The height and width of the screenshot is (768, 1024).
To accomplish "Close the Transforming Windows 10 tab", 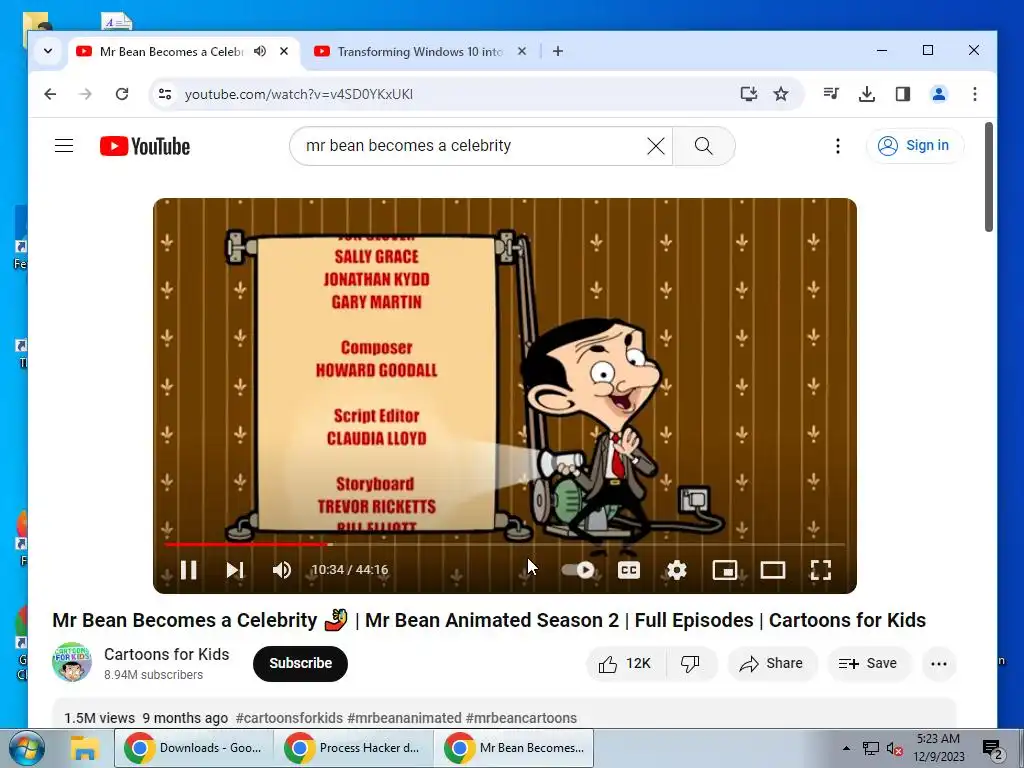I will [522, 51].
